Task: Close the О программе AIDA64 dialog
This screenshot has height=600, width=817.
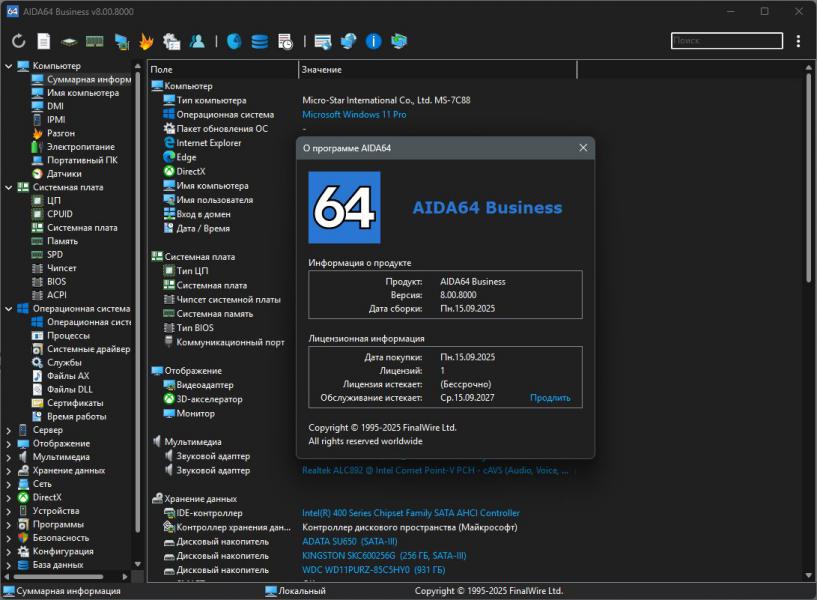Action: click(583, 148)
